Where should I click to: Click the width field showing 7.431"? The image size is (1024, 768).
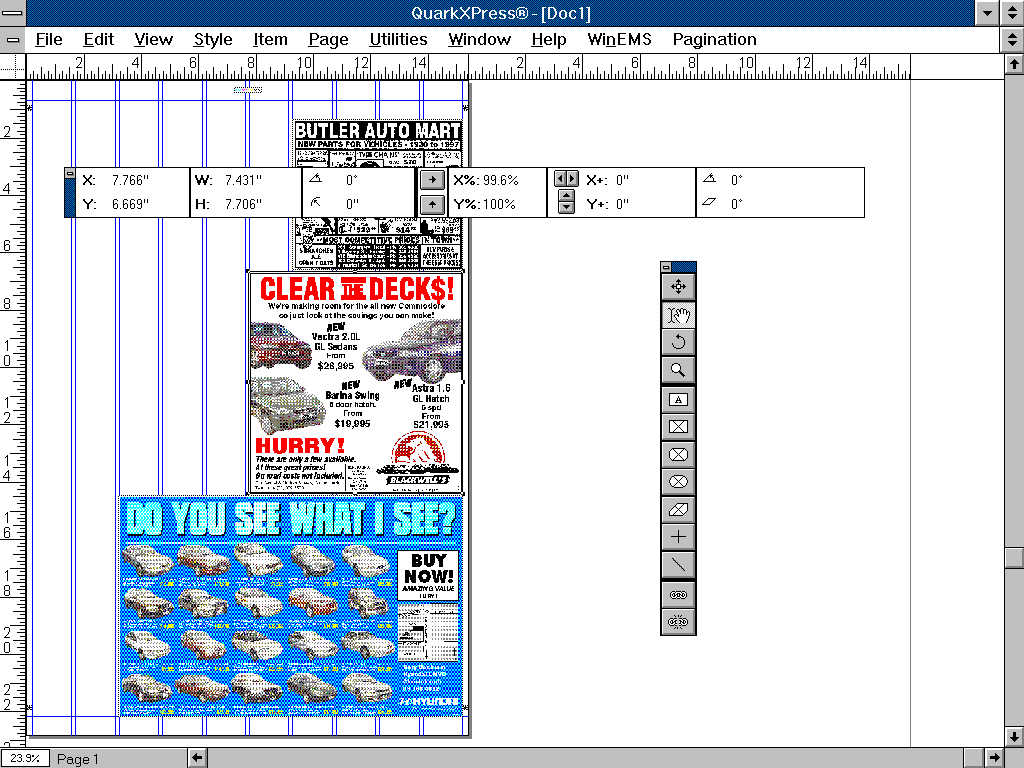243,180
